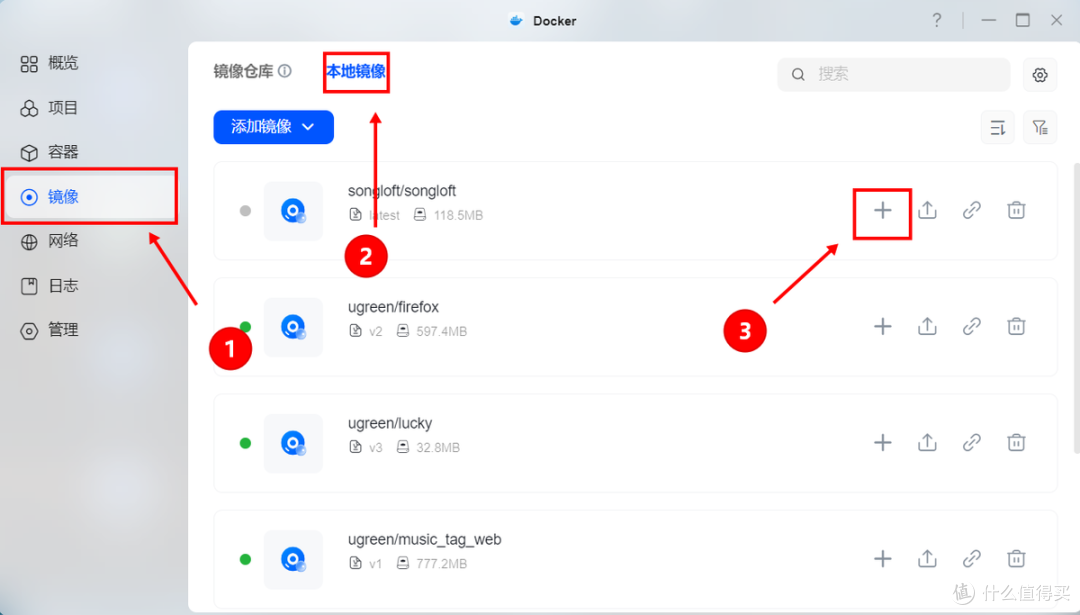Click the 597.4MB size label
Image resolution: width=1080 pixels, height=615 pixels.
[442, 331]
